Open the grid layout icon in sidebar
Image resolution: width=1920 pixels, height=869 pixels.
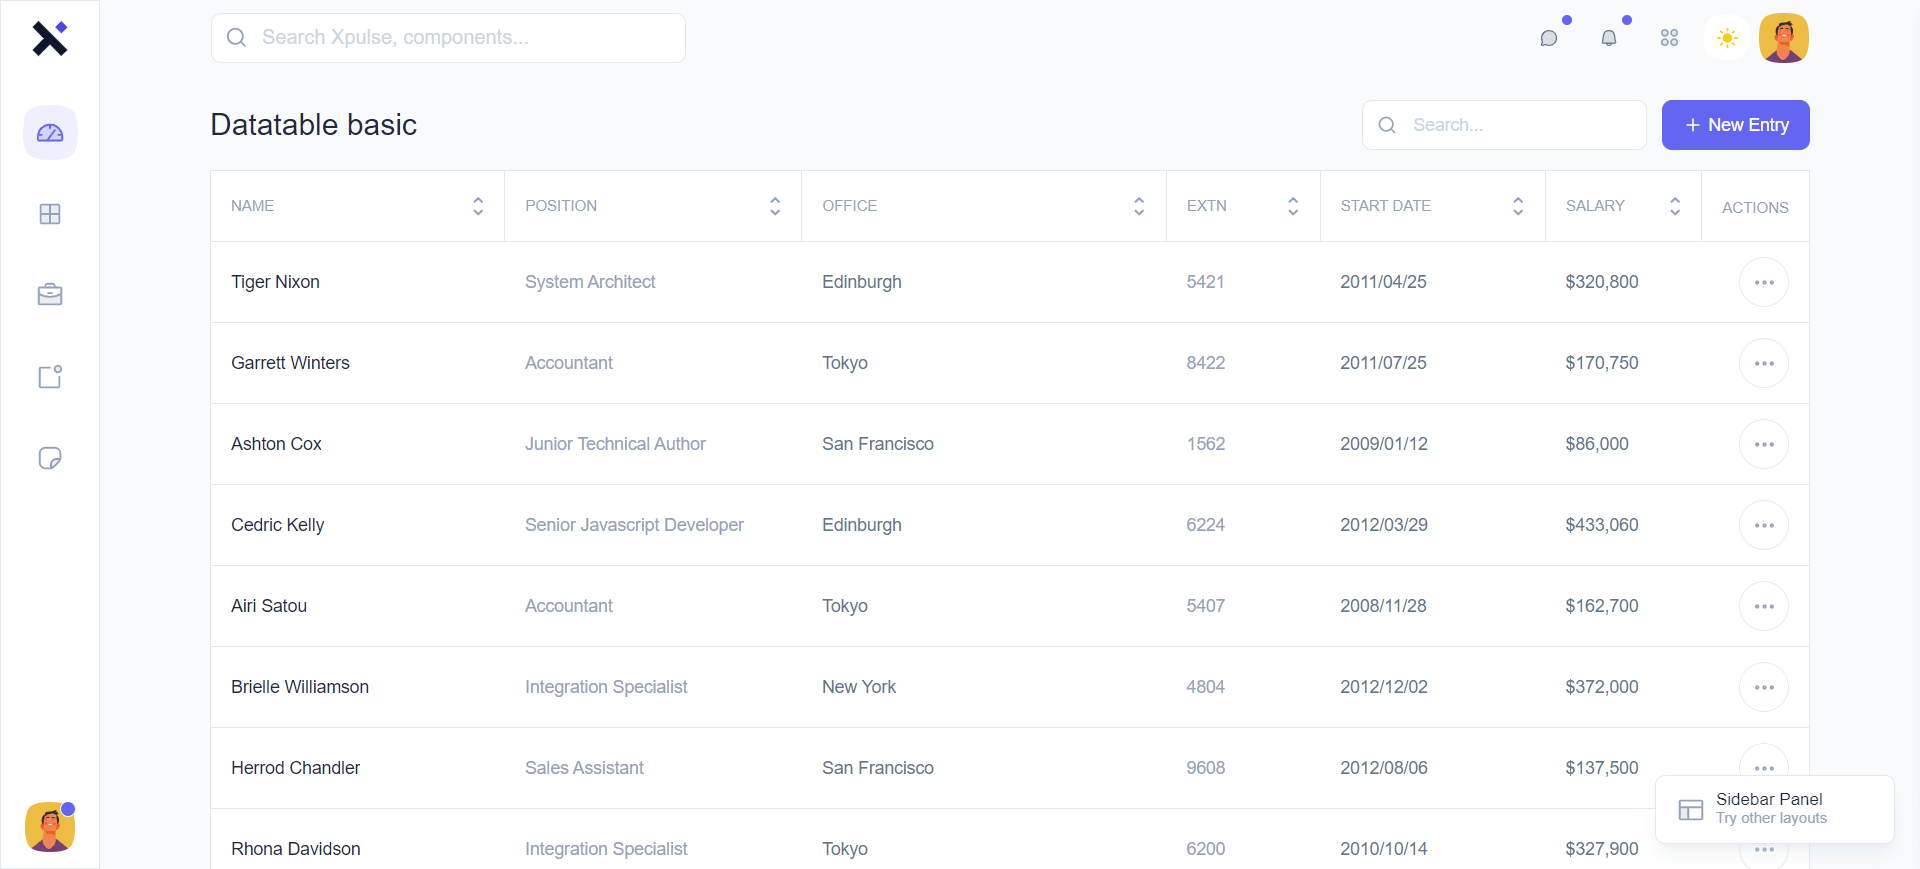point(50,214)
